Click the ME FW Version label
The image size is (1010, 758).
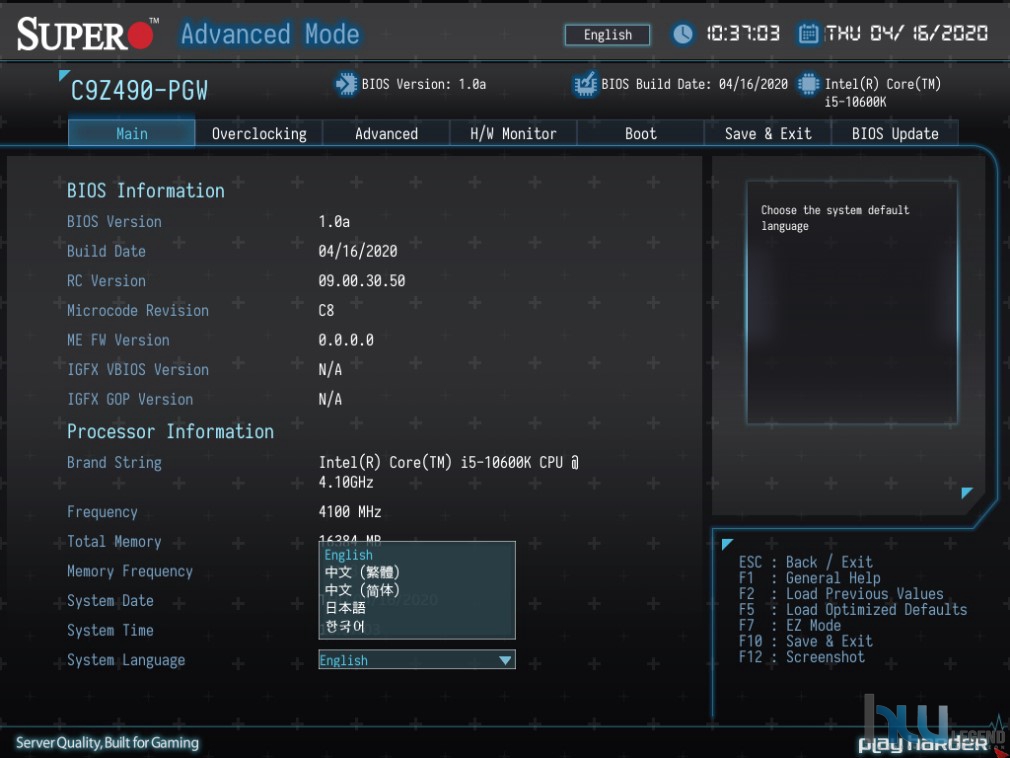click(x=118, y=340)
